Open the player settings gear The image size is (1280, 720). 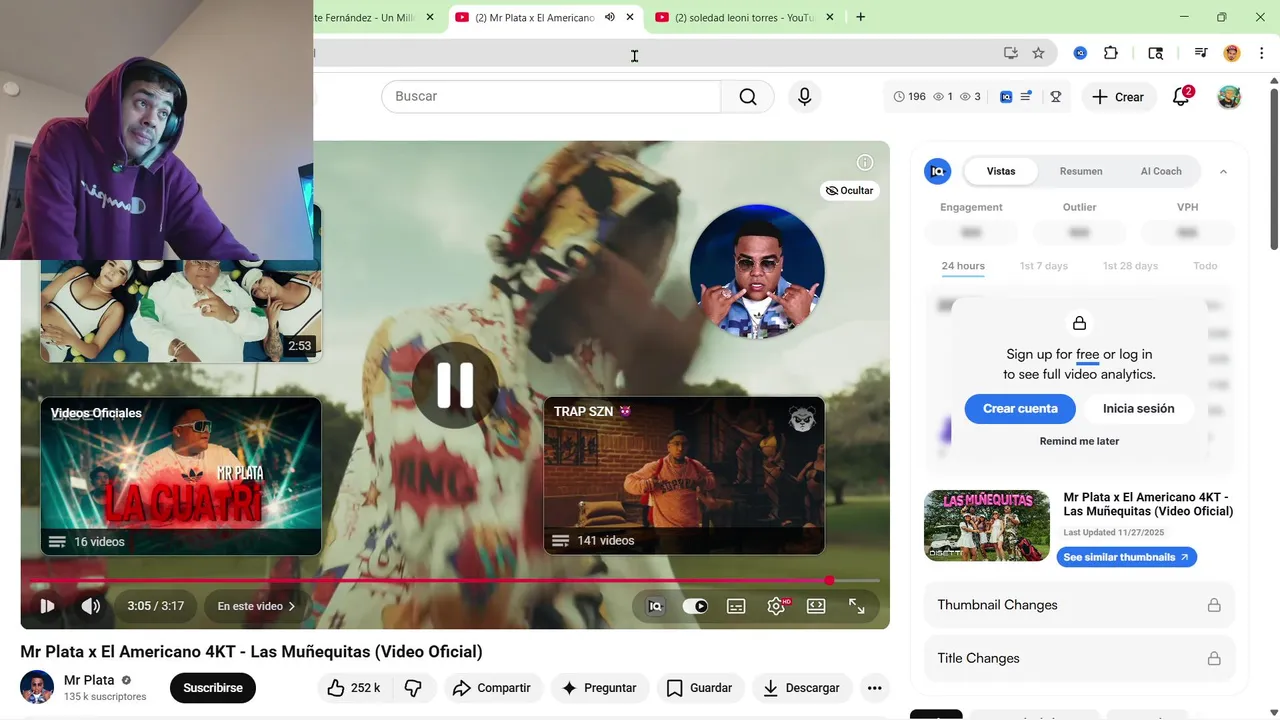click(x=776, y=606)
